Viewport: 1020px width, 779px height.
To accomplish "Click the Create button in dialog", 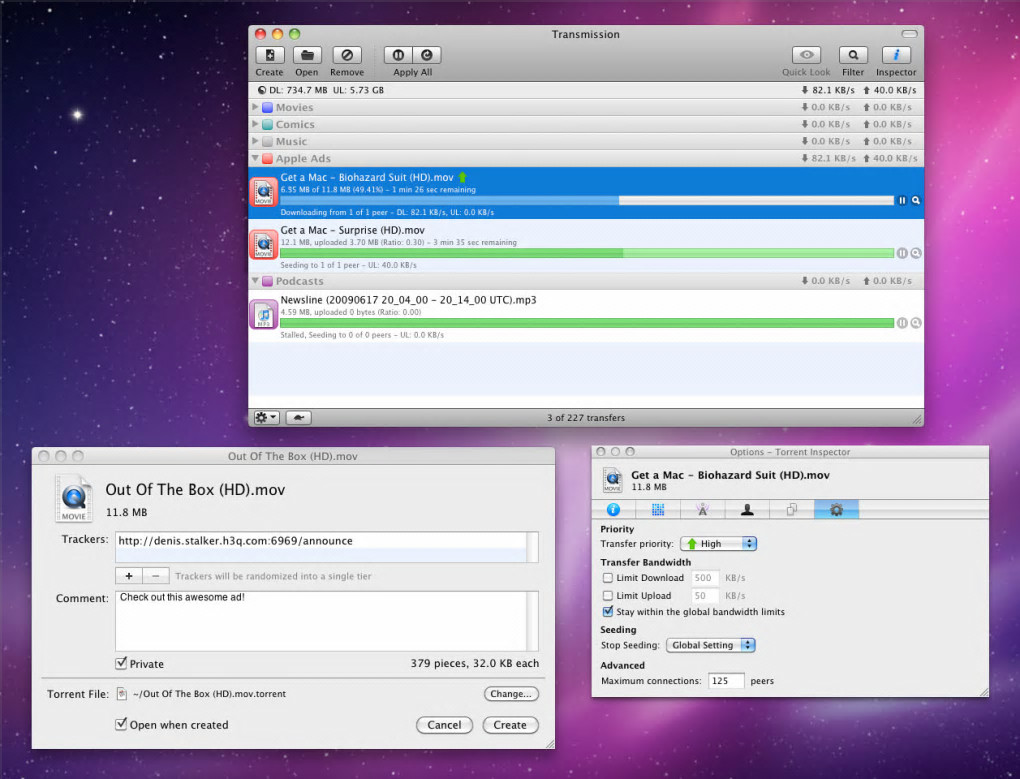I will coord(510,725).
